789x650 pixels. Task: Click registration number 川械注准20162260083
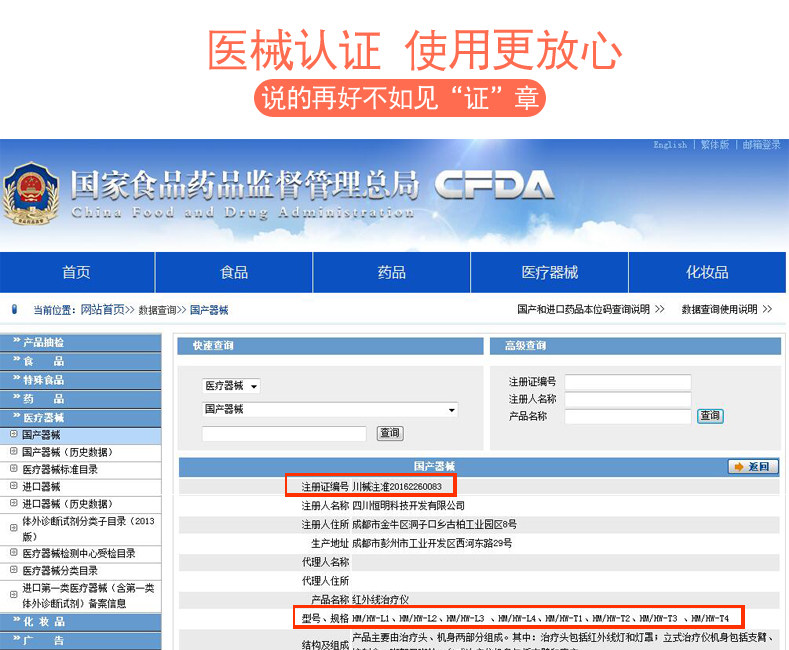[x=397, y=486]
